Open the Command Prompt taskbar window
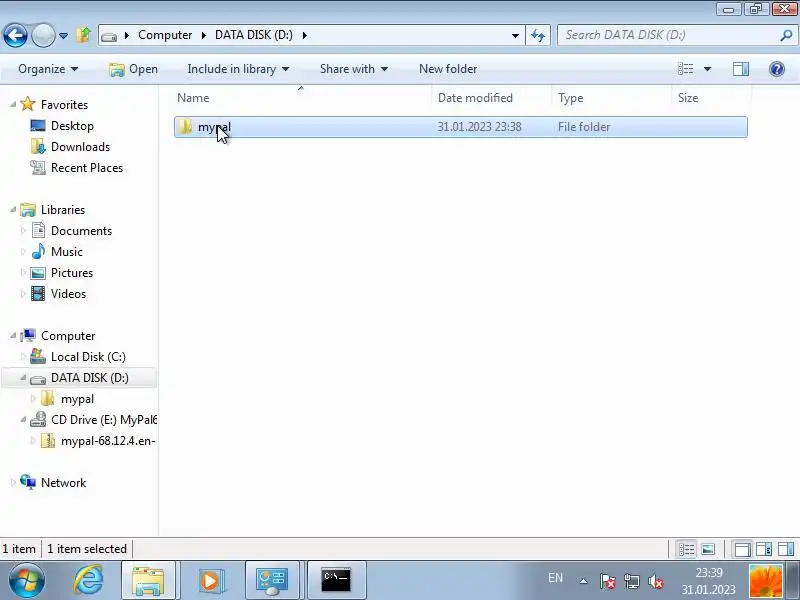This screenshot has width=800, height=600. point(336,581)
